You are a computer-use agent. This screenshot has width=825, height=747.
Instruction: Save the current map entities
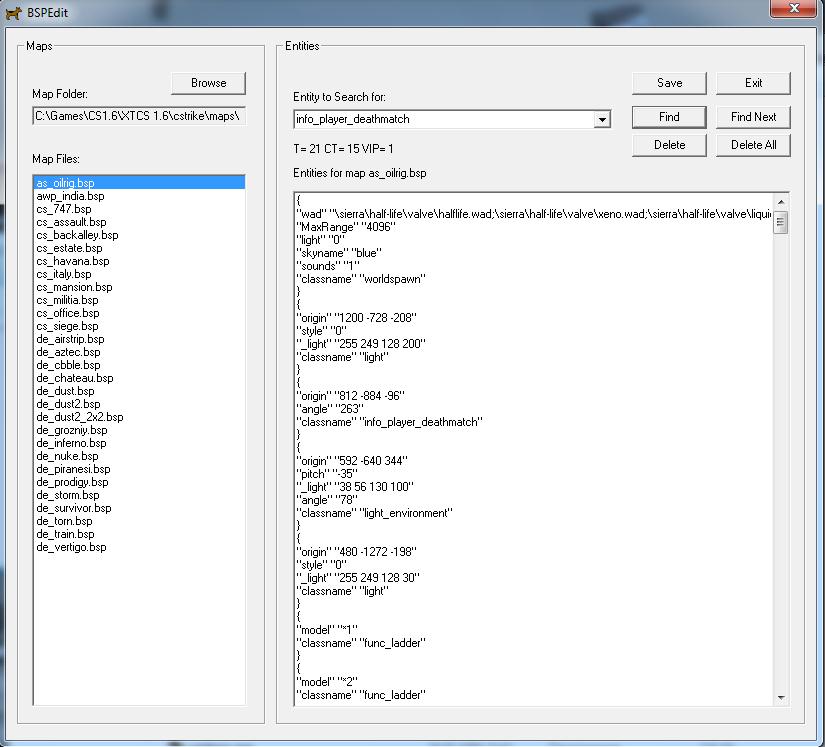[x=669, y=83]
